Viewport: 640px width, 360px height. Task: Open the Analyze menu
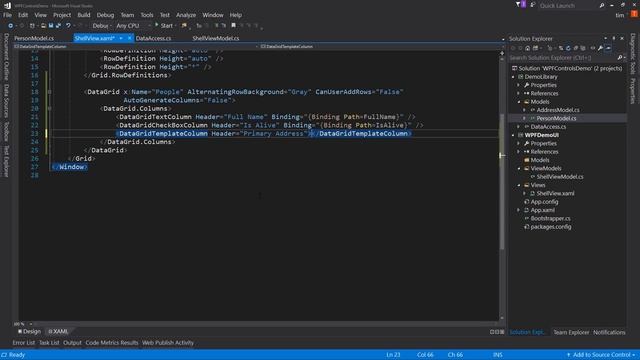[186, 15]
